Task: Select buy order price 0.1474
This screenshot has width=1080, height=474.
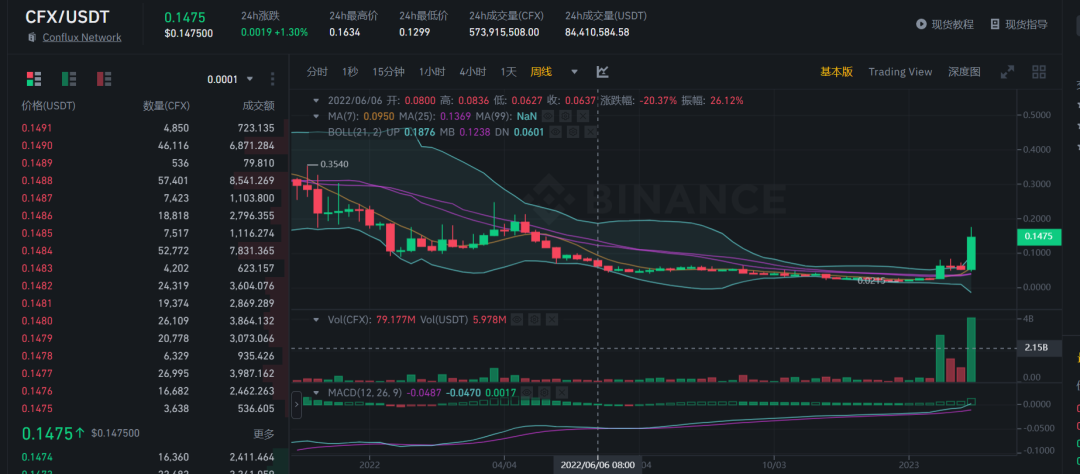Action: pyautogui.click(x=37, y=457)
